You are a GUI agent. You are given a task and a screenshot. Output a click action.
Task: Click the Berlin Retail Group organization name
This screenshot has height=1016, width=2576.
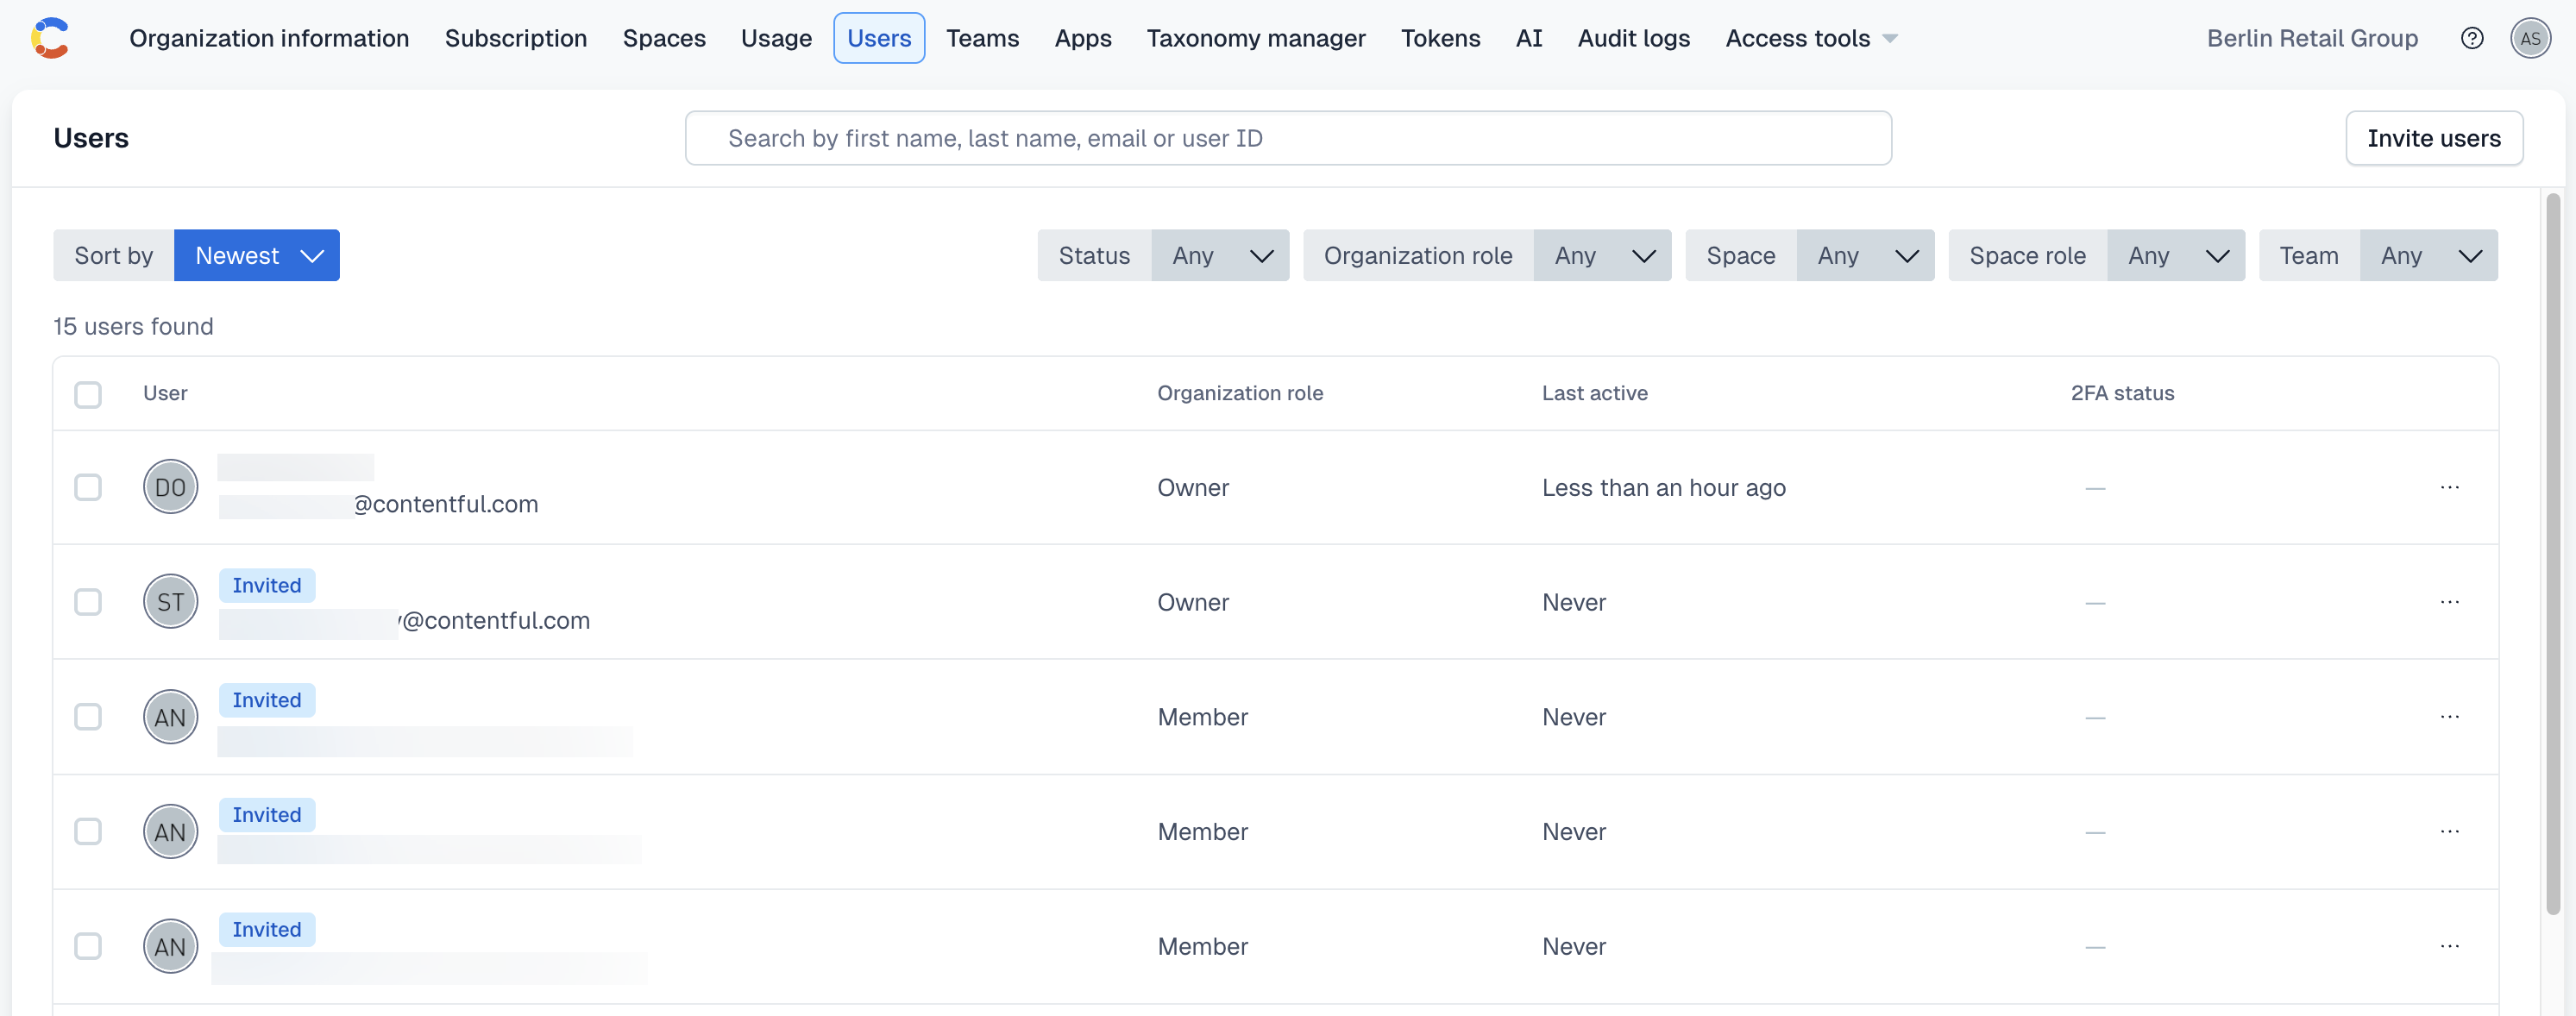coord(2312,38)
